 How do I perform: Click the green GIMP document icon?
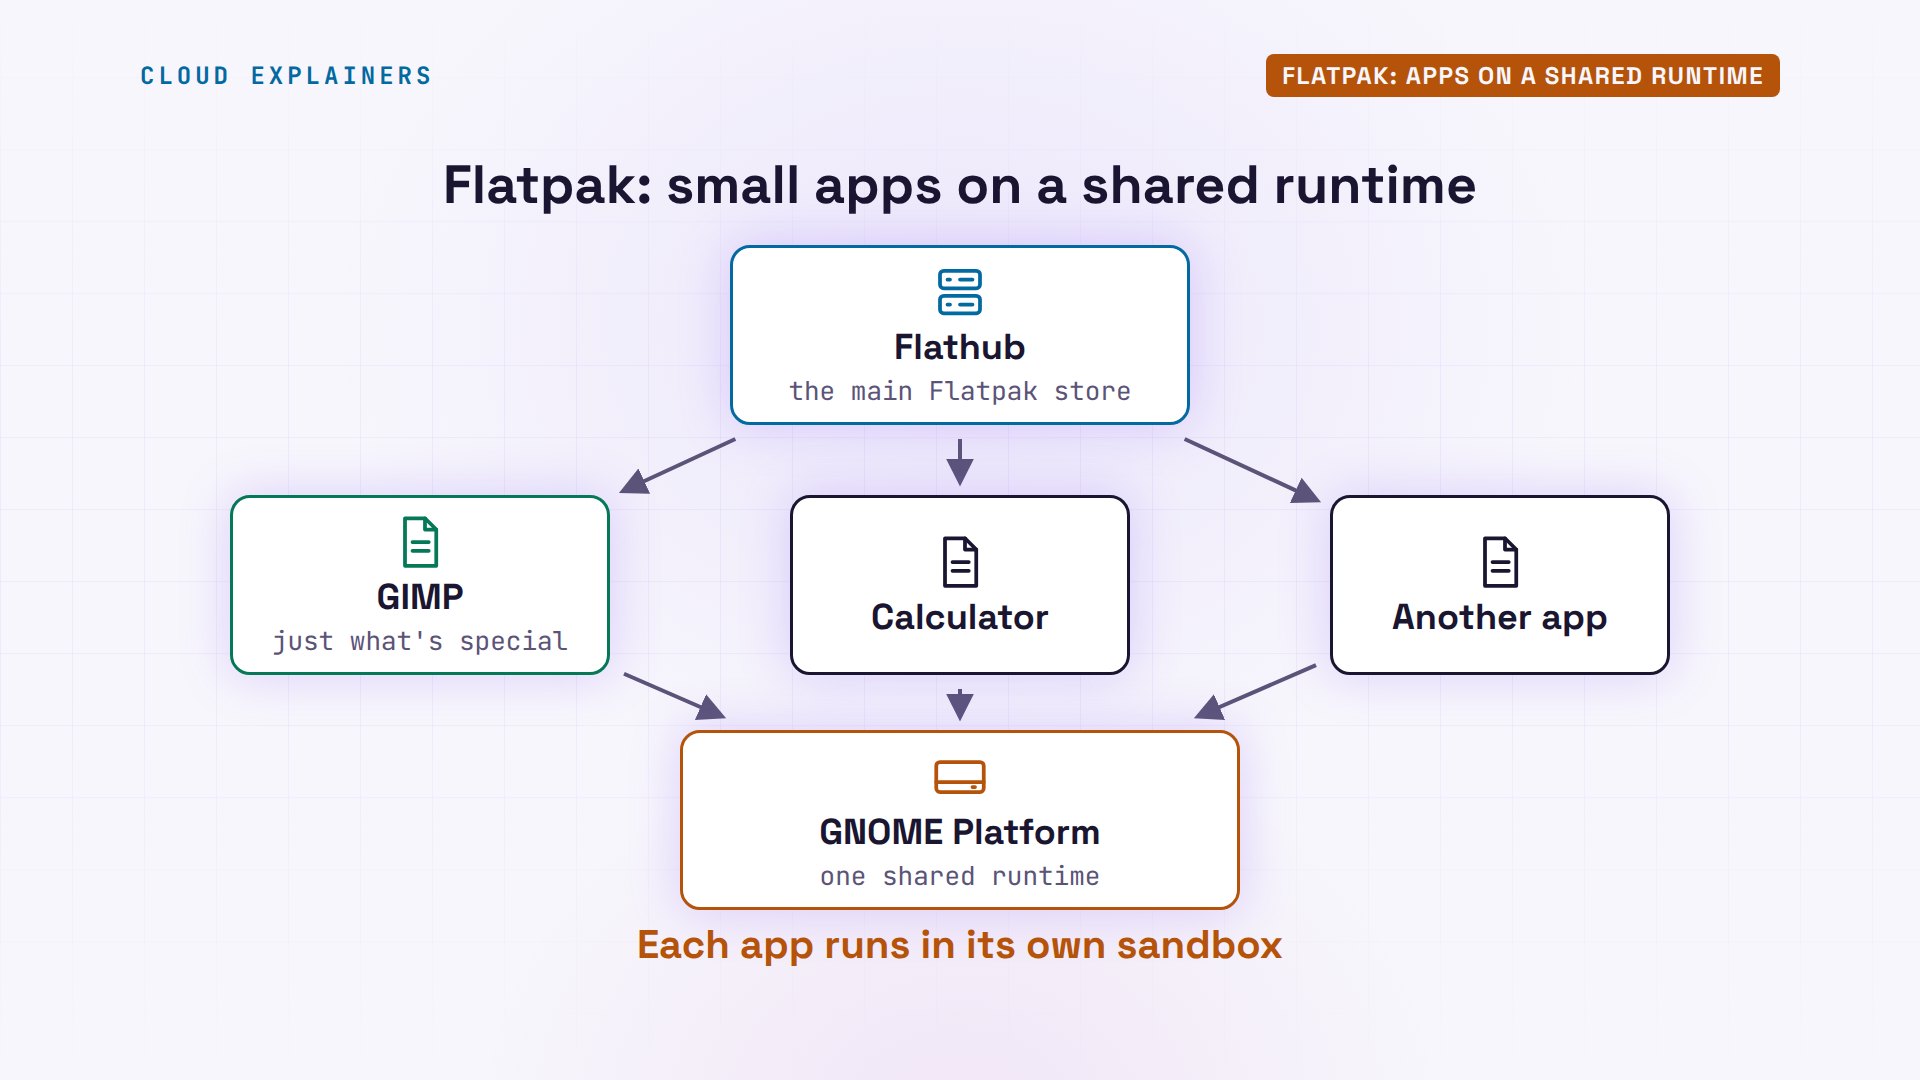pos(420,542)
